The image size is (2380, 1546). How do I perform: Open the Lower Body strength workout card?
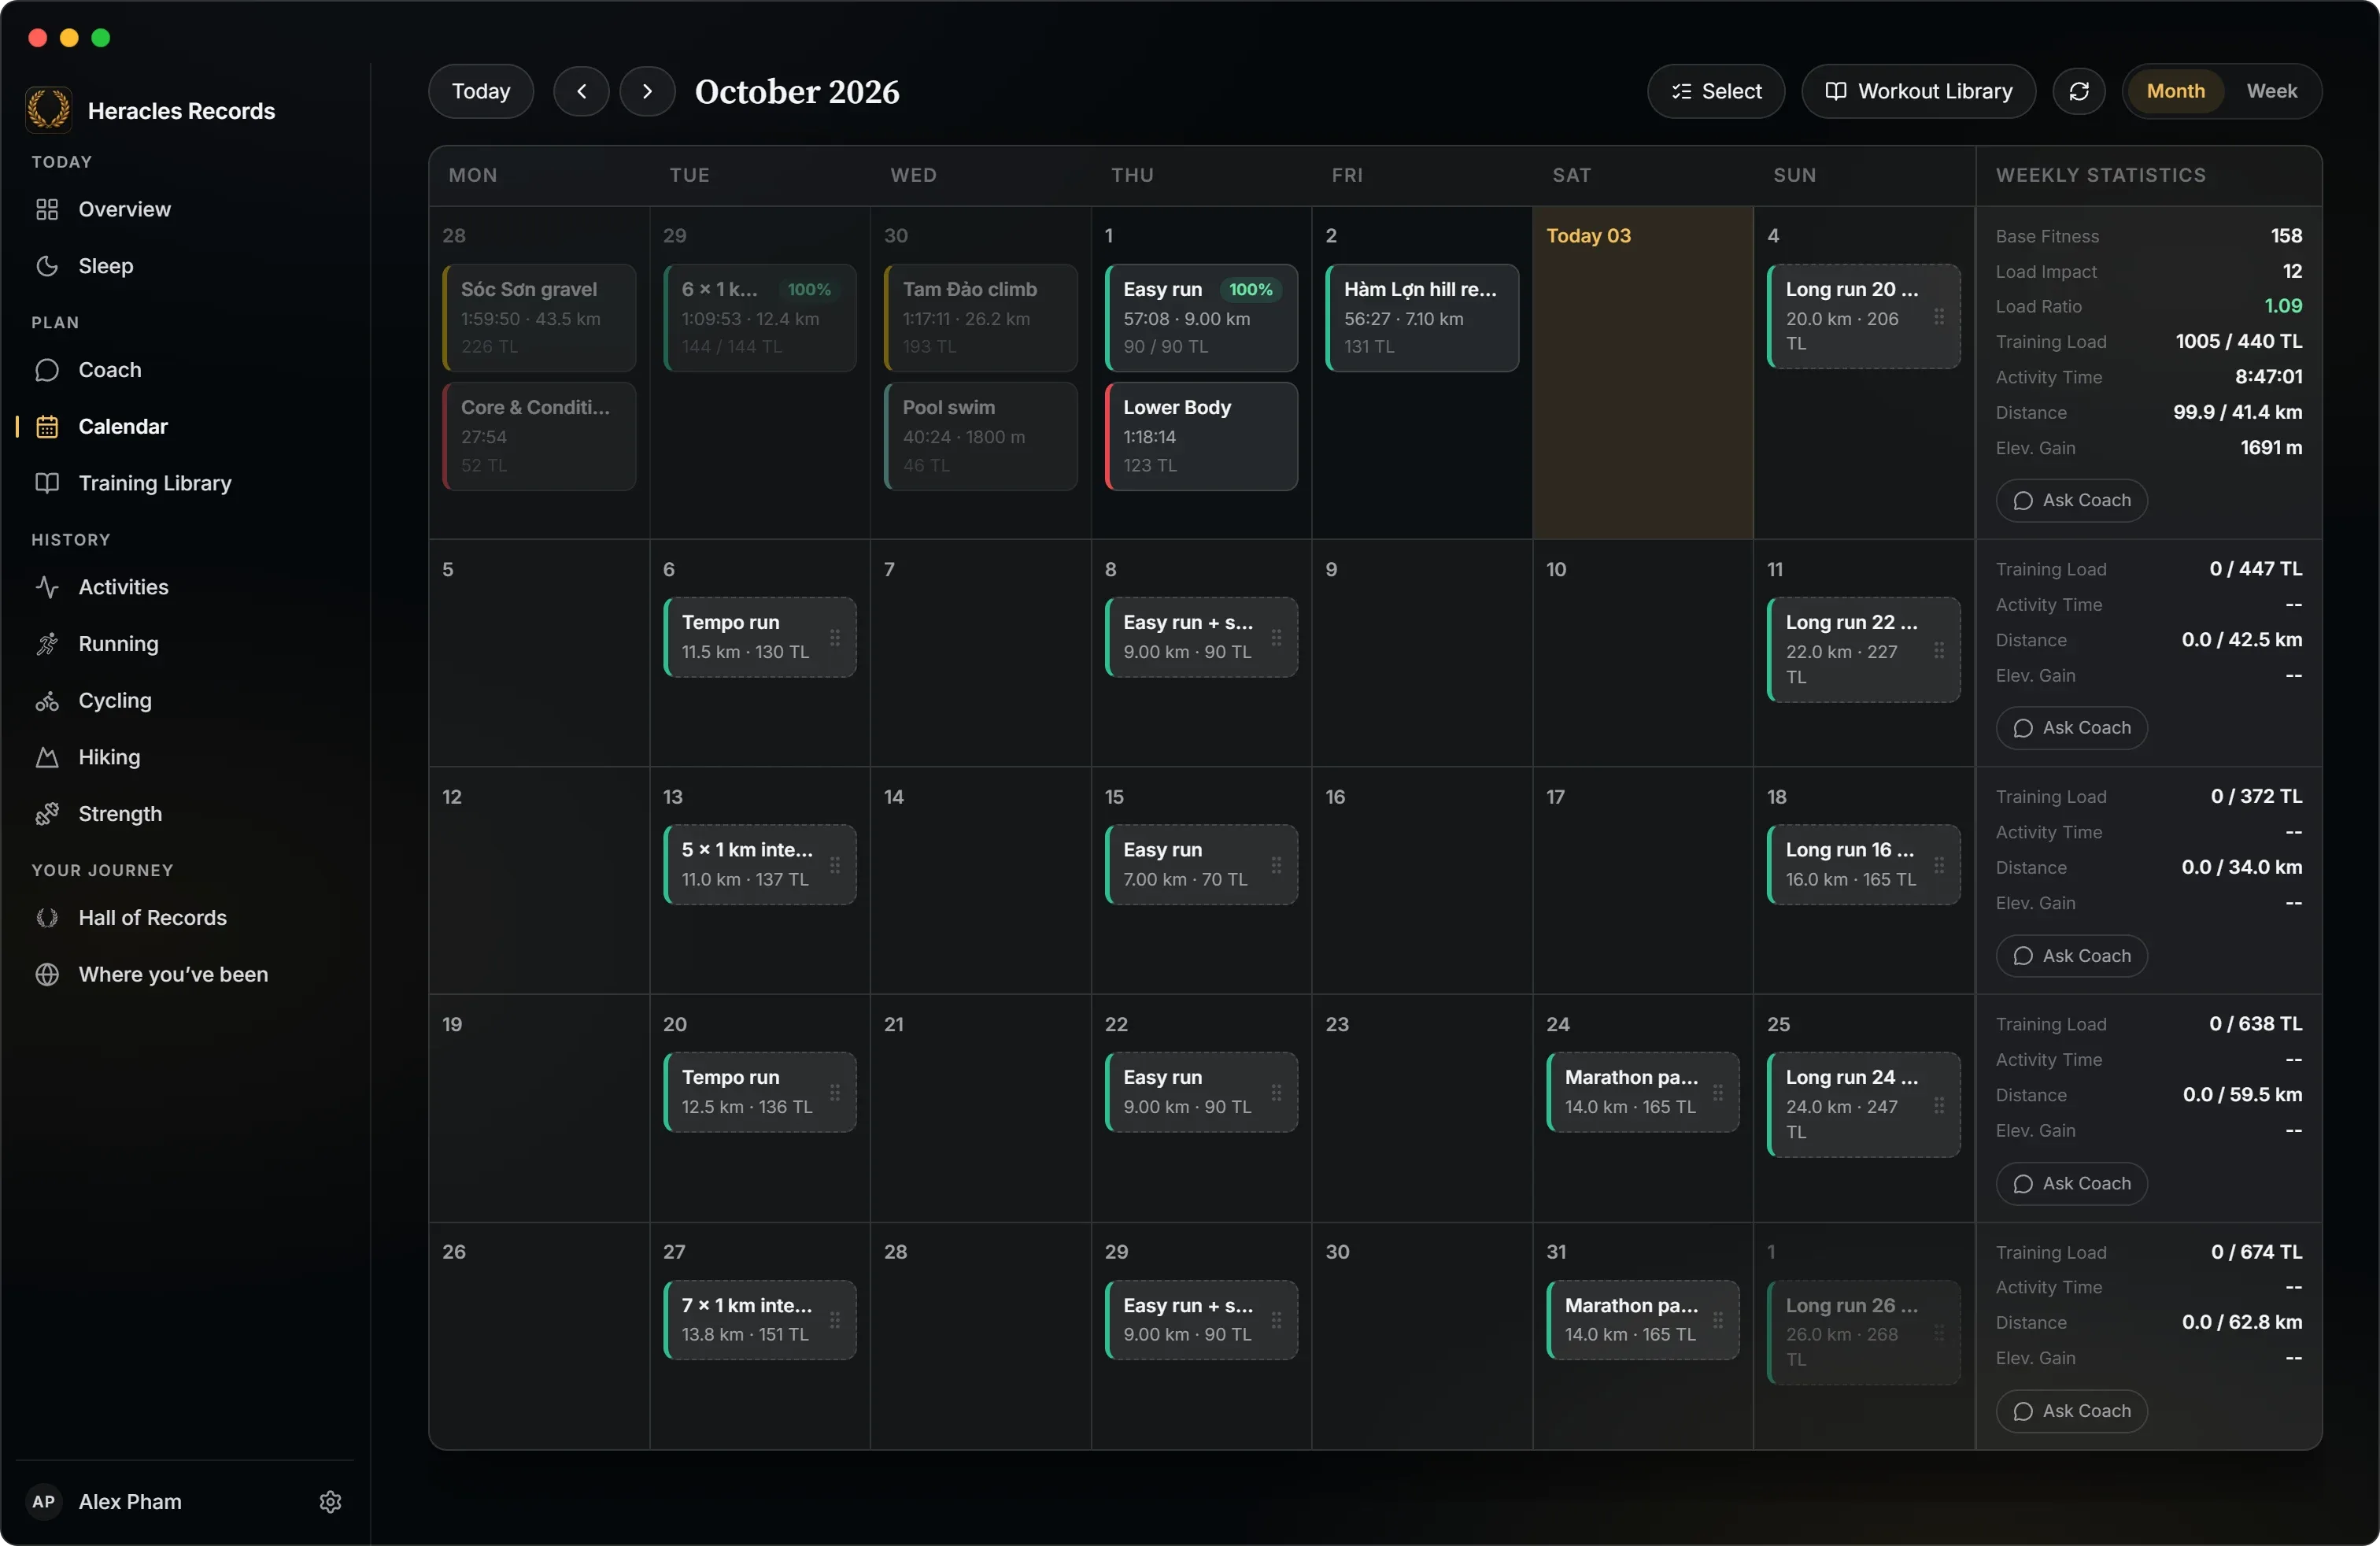1201,436
